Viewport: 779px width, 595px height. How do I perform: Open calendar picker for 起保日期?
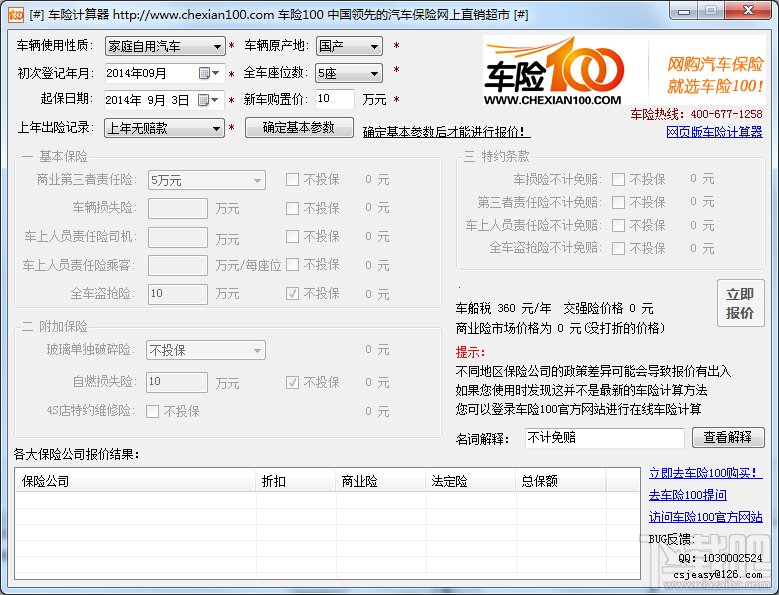208,100
